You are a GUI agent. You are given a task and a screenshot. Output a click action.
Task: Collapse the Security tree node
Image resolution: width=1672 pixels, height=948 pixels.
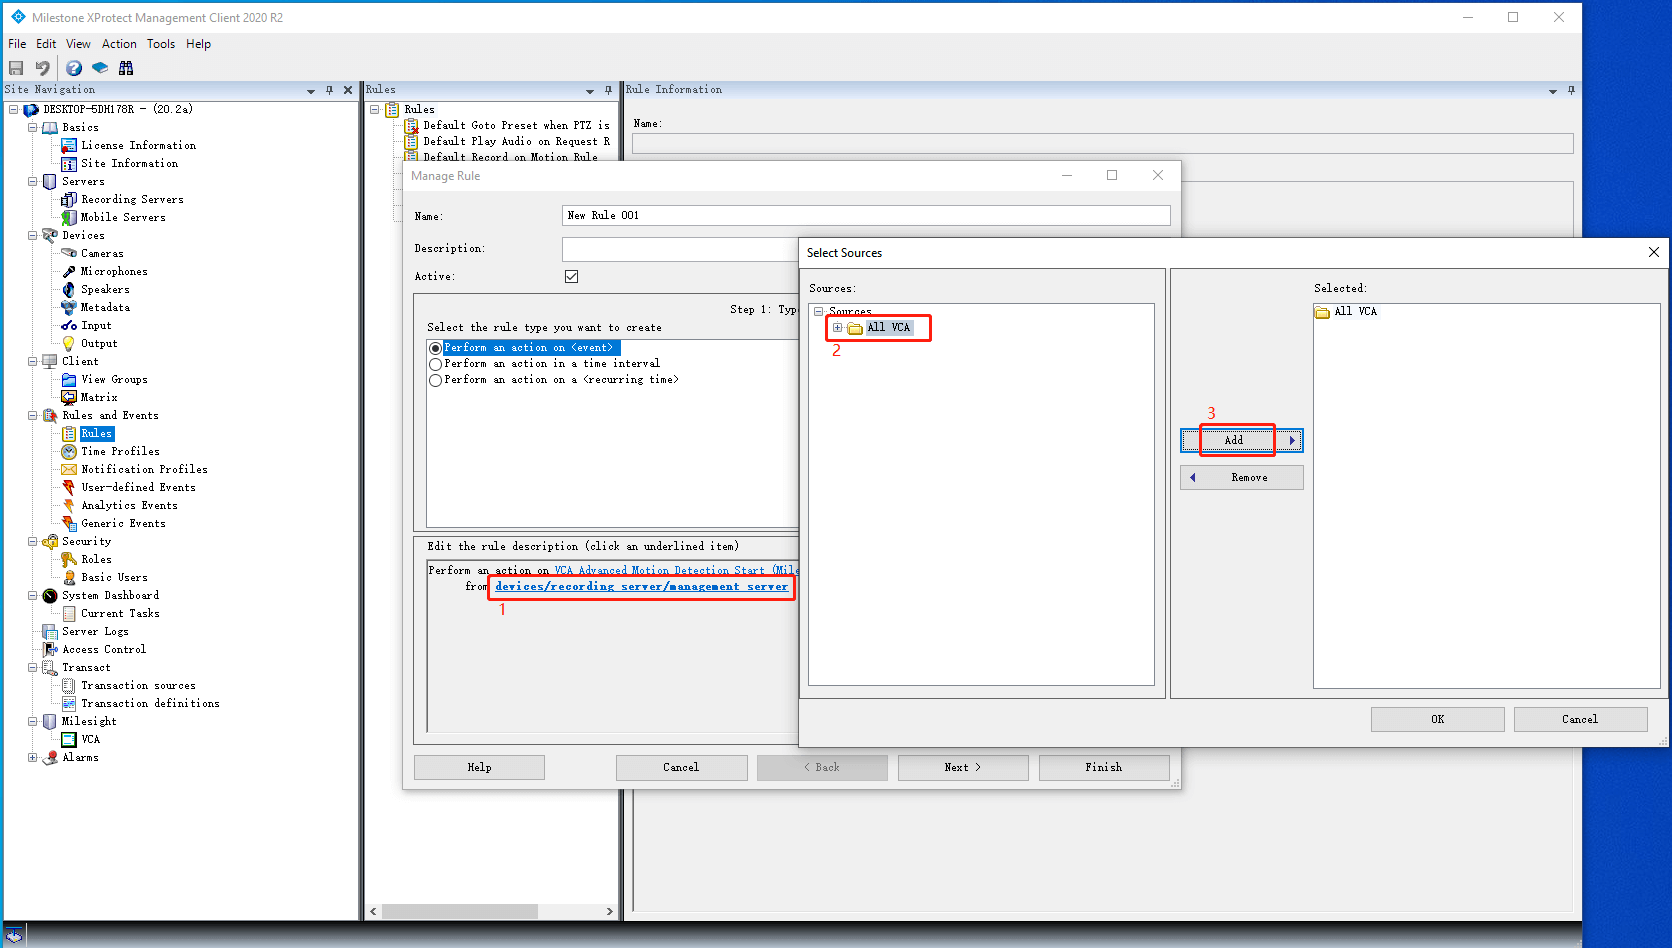pos(32,541)
